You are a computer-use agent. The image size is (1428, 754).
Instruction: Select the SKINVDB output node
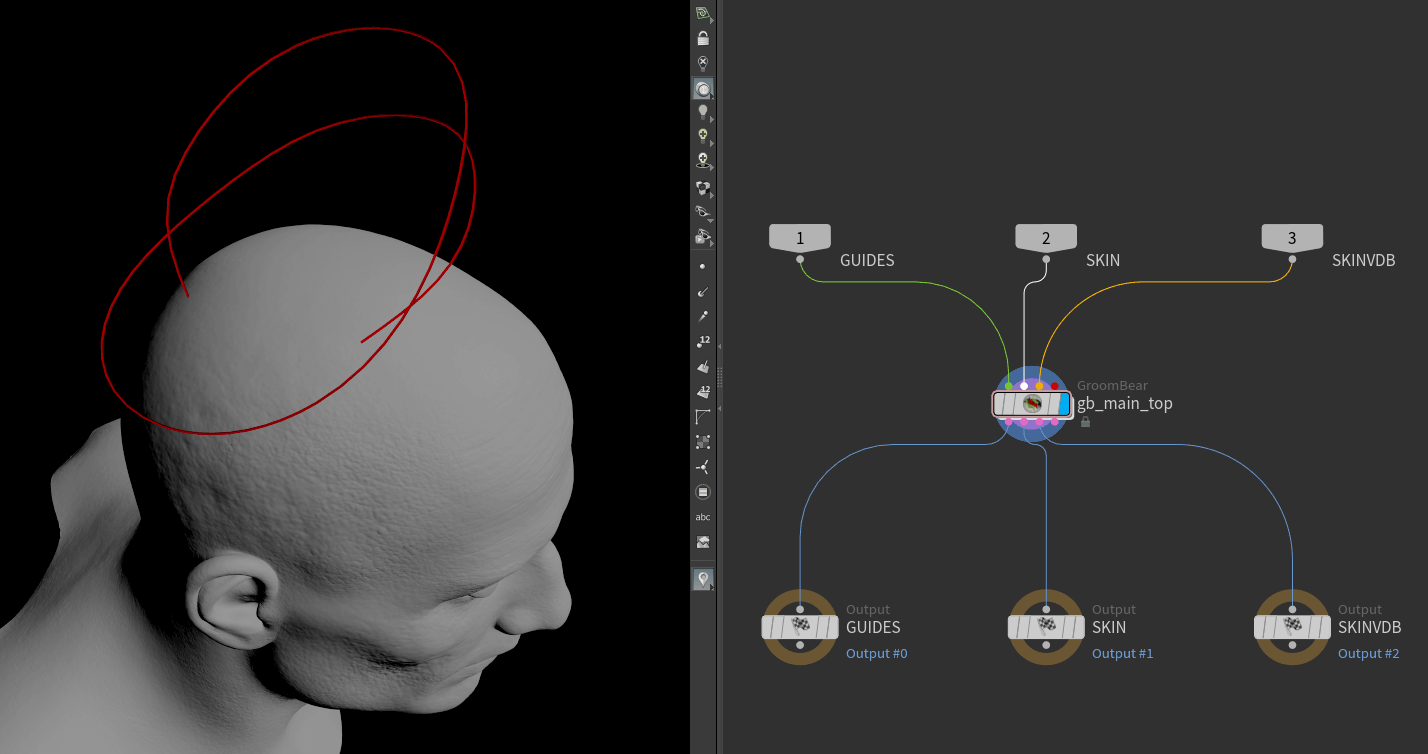coord(1292,627)
